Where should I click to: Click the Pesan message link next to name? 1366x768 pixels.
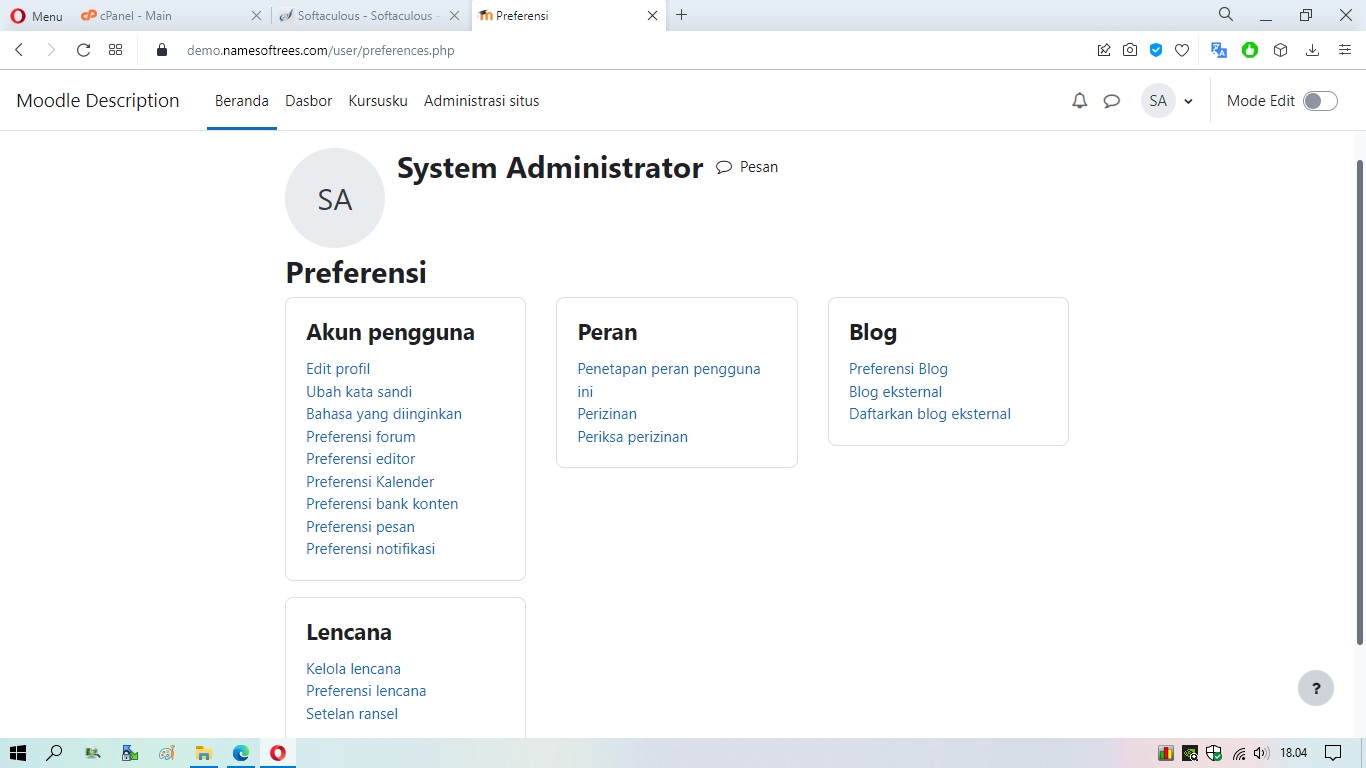coord(747,167)
